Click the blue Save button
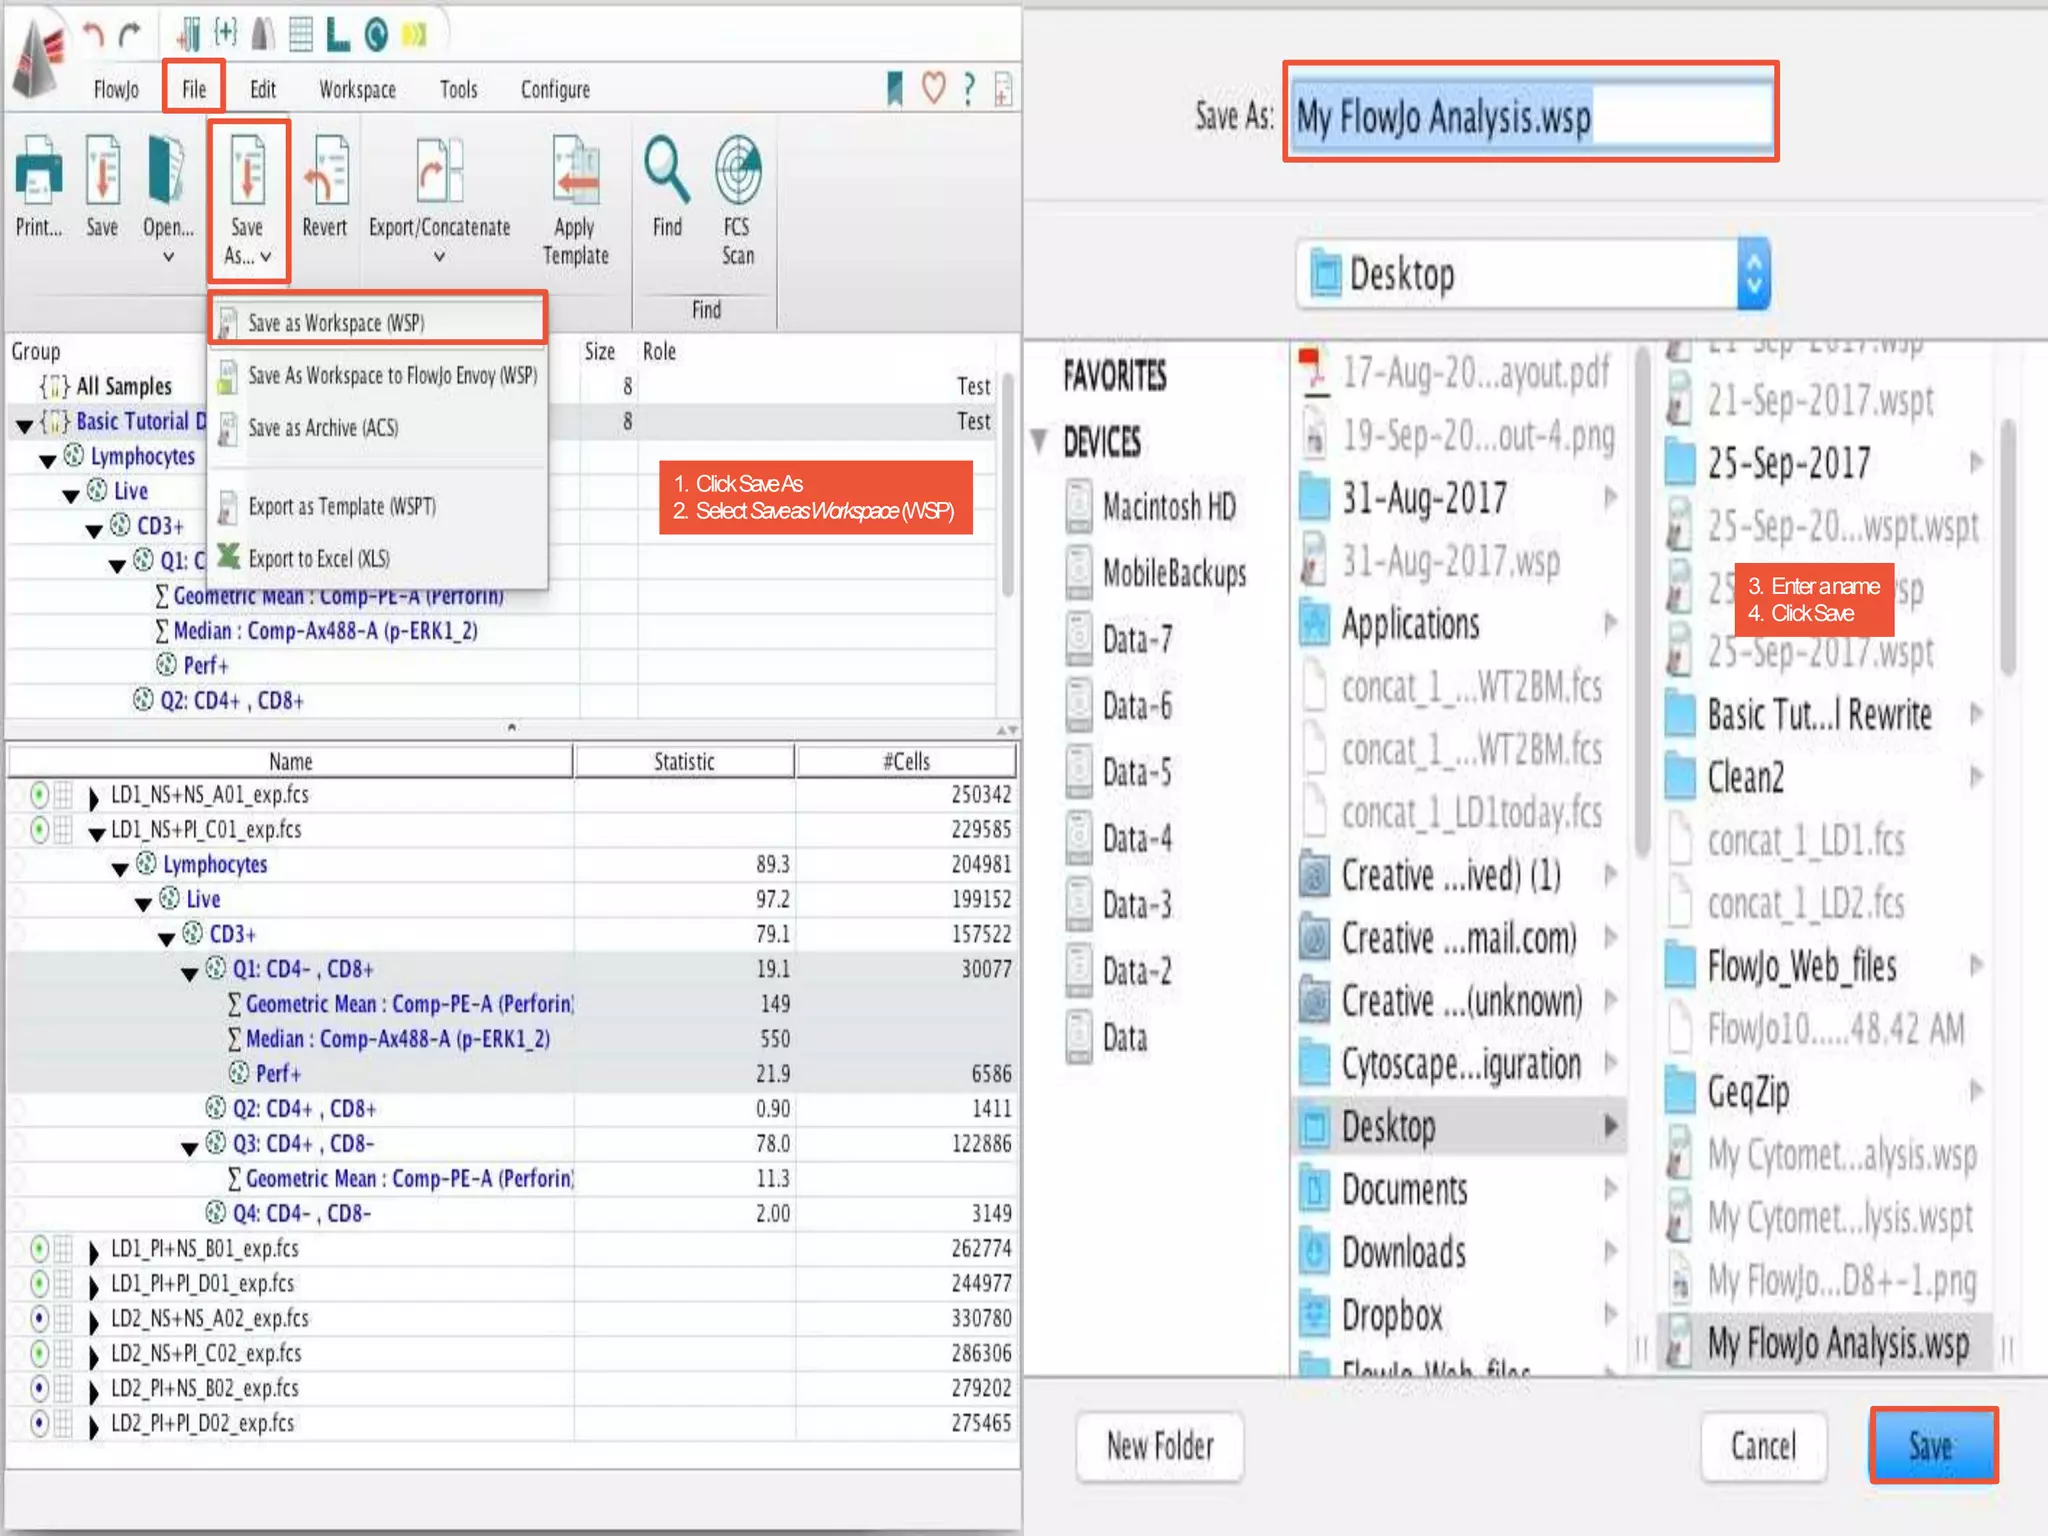Screen dimensions: 2048x1536 point(1932,1445)
